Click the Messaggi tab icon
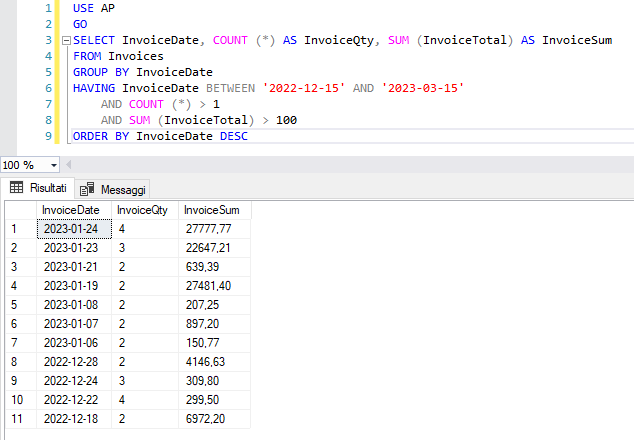634x440 pixels. coord(87,189)
